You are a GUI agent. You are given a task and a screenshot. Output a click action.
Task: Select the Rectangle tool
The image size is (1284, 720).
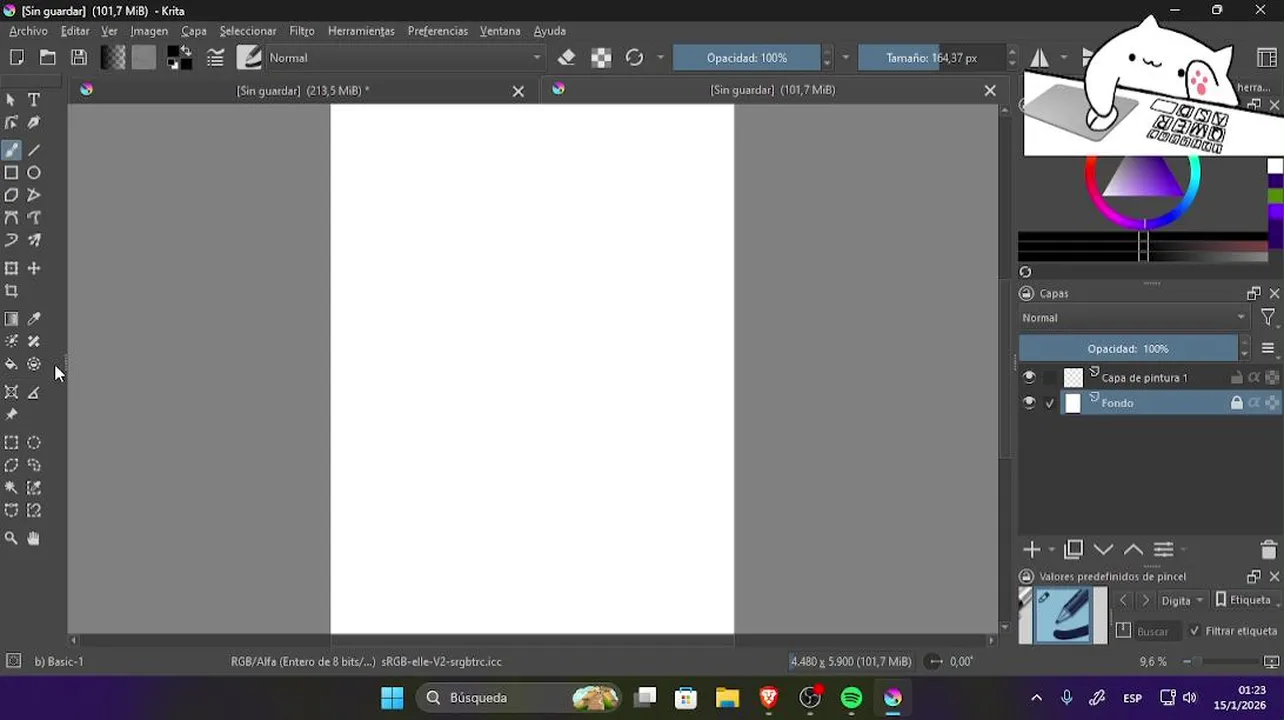(x=11, y=173)
